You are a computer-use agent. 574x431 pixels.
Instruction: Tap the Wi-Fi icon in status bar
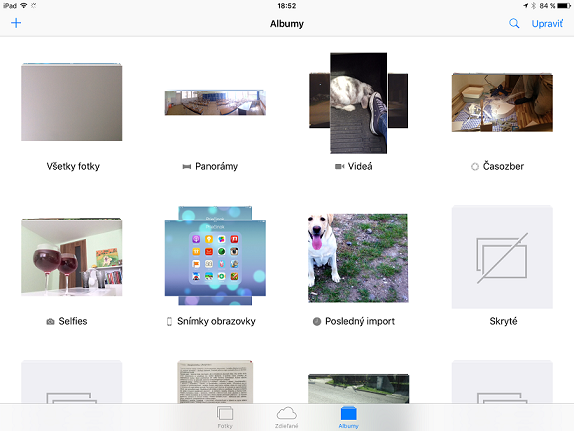(x=24, y=5)
